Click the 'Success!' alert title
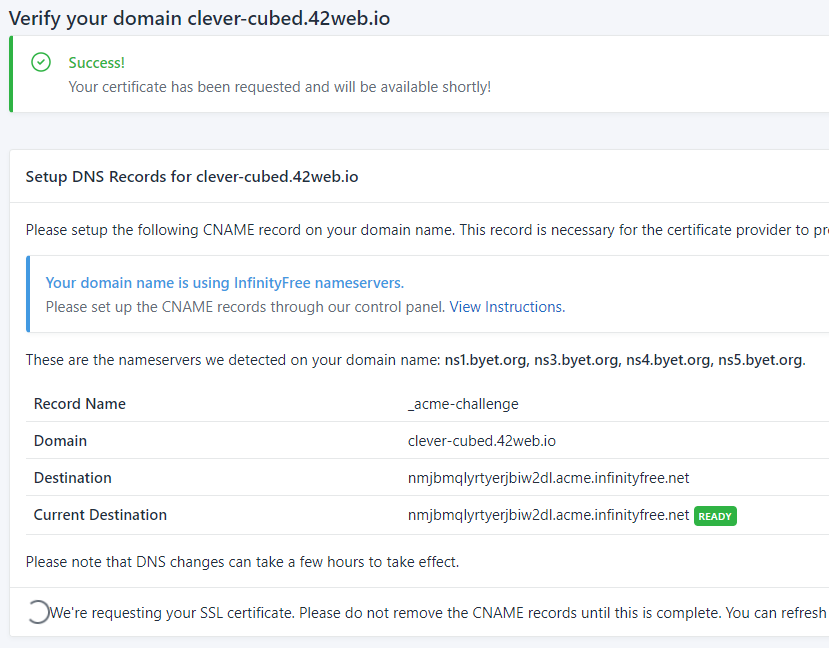This screenshot has height=648, width=829. 96,63
